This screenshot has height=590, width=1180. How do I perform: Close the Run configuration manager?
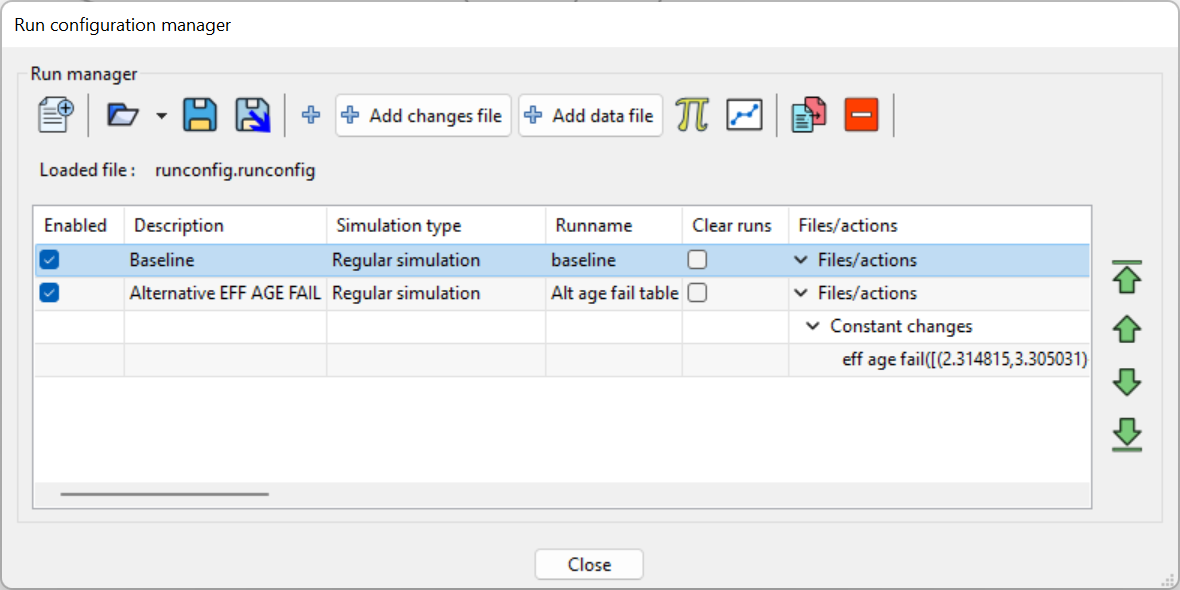[x=589, y=564]
